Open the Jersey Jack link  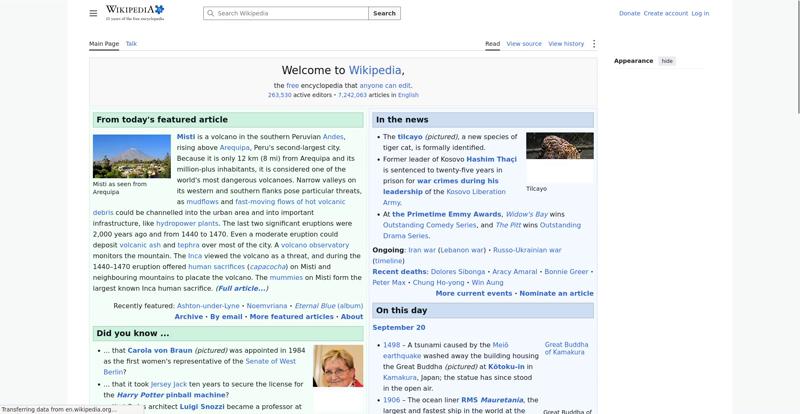(169, 384)
